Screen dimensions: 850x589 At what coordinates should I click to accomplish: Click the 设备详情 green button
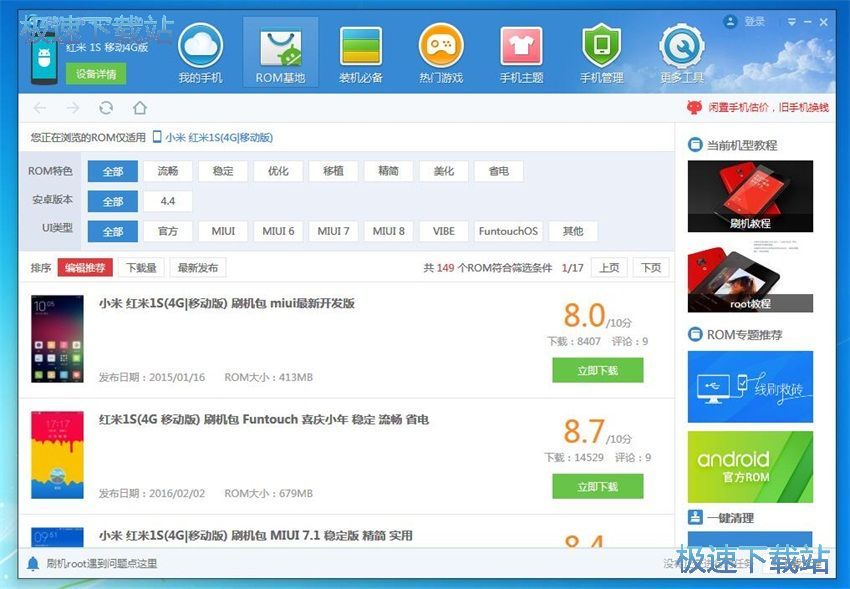point(96,74)
